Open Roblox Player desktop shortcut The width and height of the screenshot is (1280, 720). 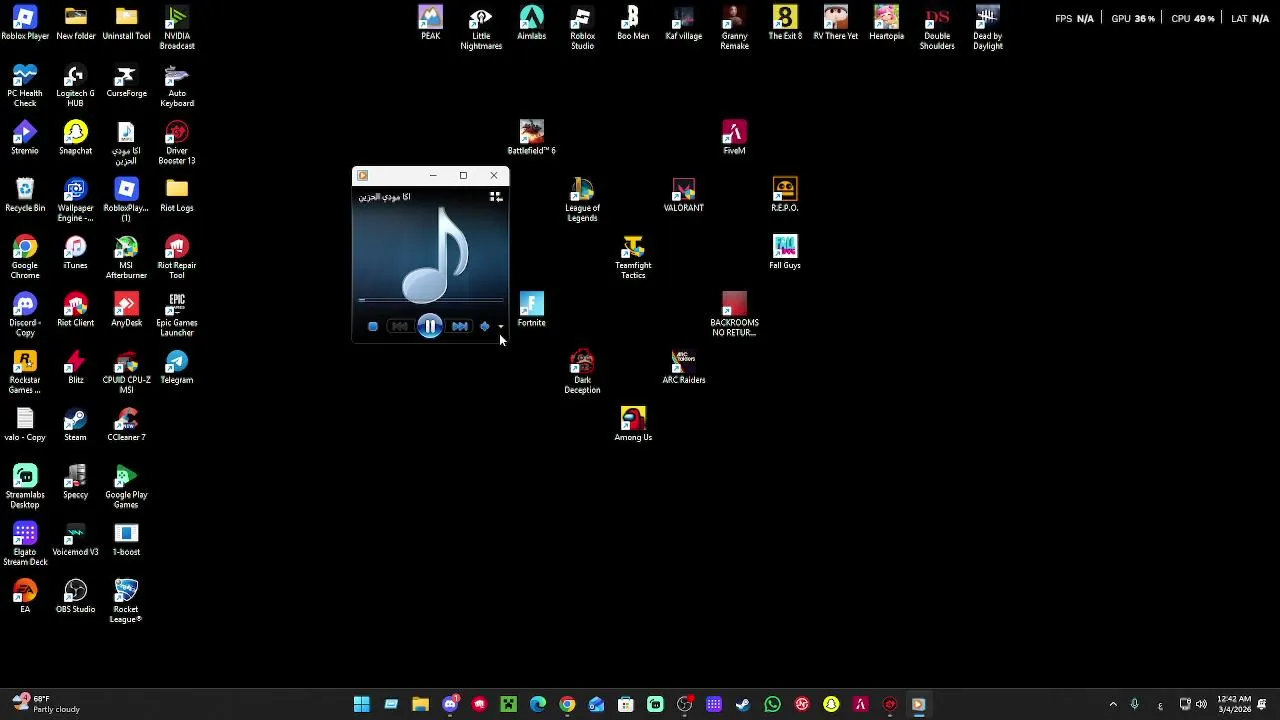[25, 24]
